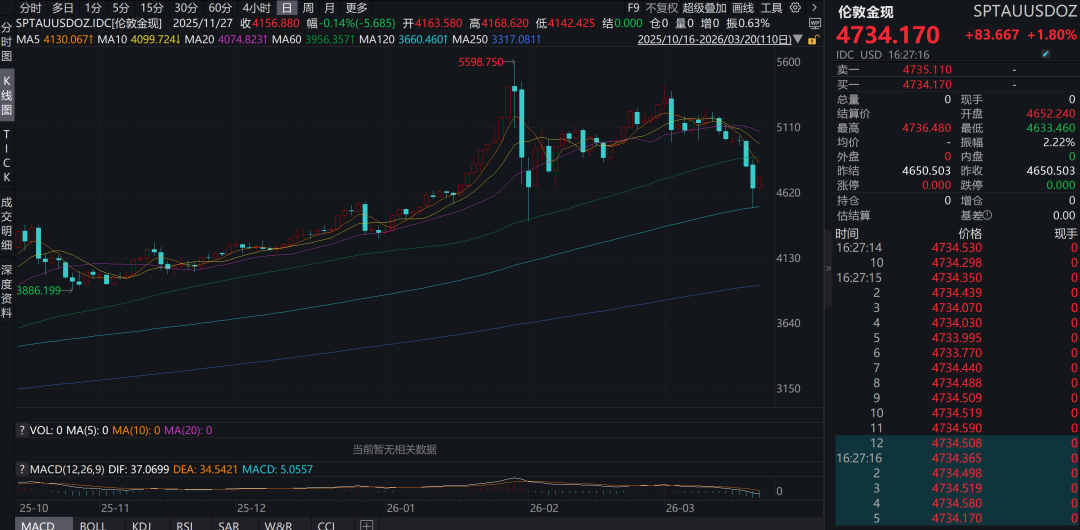The height and width of the screenshot is (530, 1080).
Task: Click the VOL indicator help question mark
Action: pos(22,430)
